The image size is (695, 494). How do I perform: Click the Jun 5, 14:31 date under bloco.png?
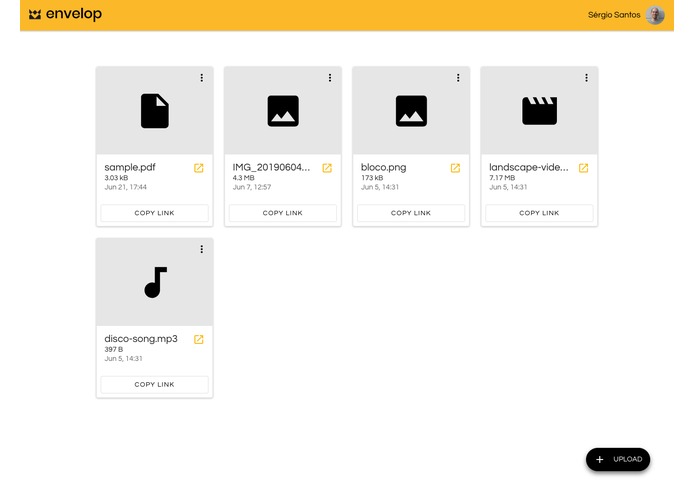(380, 187)
